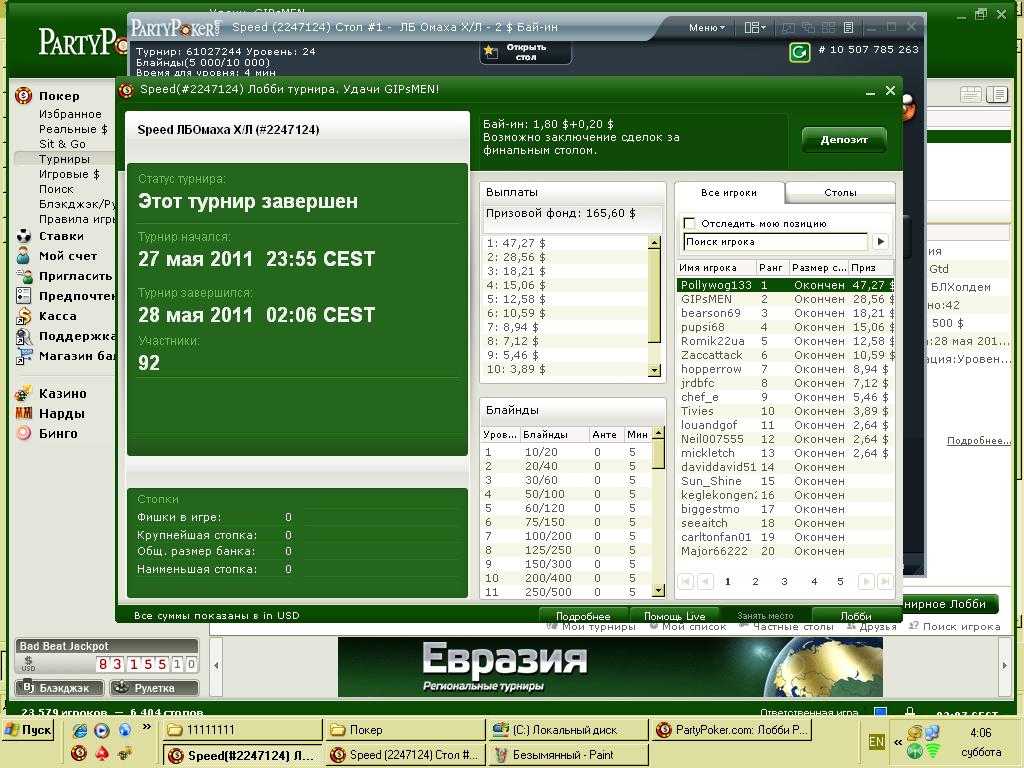Click in the Поиск игрока search field

pos(775,241)
